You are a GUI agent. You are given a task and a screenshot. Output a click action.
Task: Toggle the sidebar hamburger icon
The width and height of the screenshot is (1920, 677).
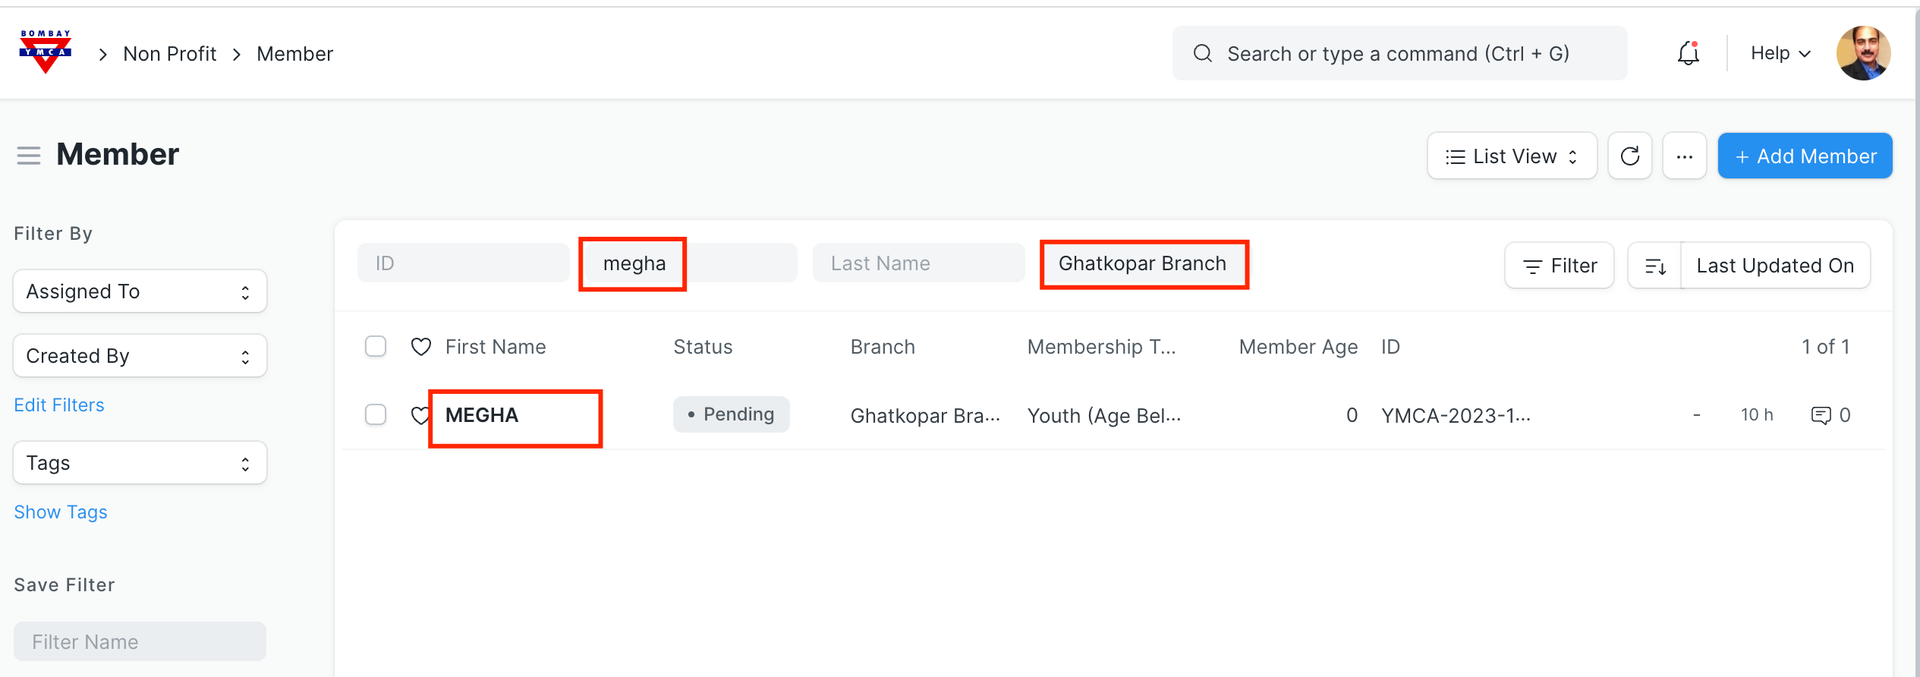29,155
